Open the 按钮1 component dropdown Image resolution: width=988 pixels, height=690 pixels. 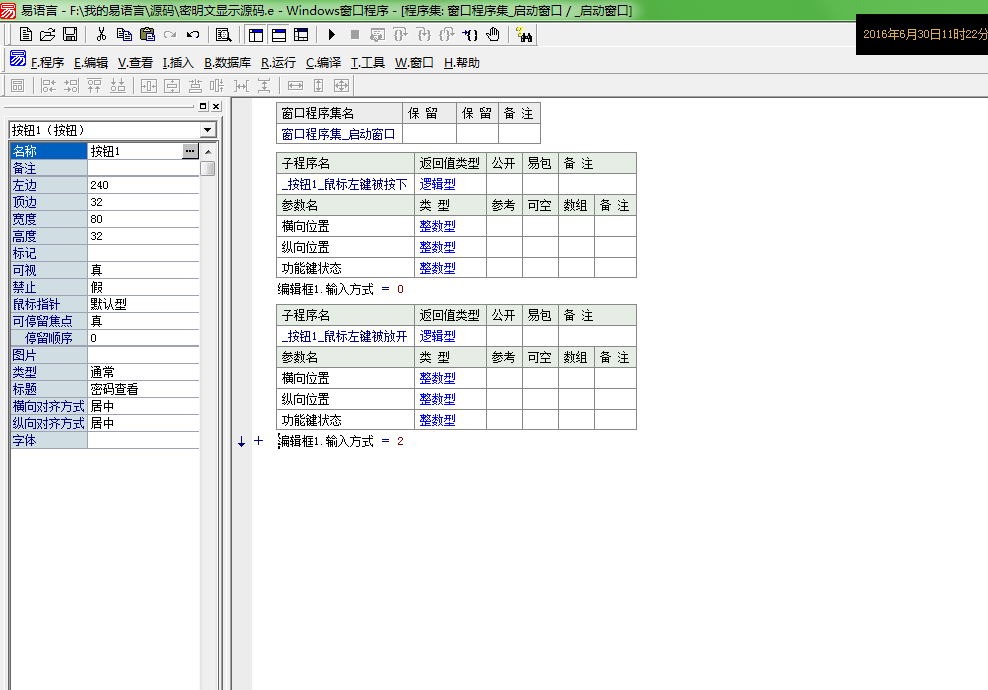[207, 130]
